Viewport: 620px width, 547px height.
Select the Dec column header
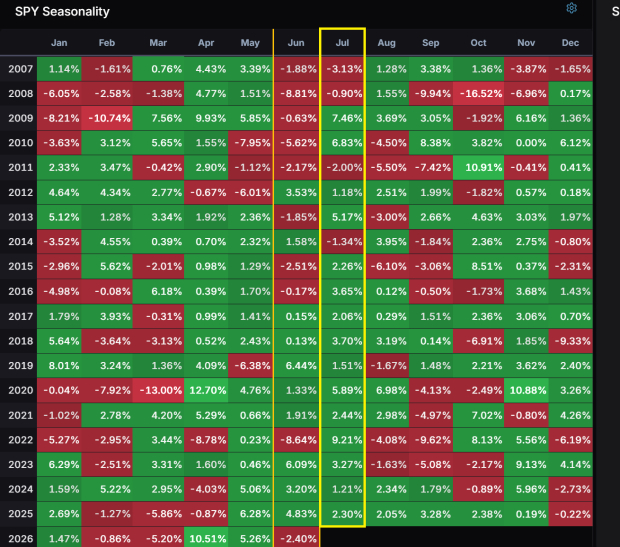point(571,43)
